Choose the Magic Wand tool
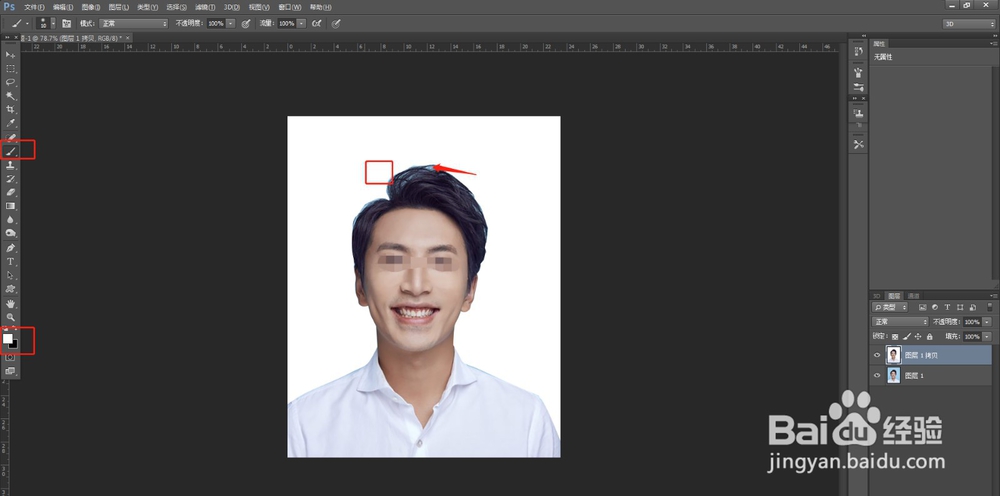 click(11, 95)
